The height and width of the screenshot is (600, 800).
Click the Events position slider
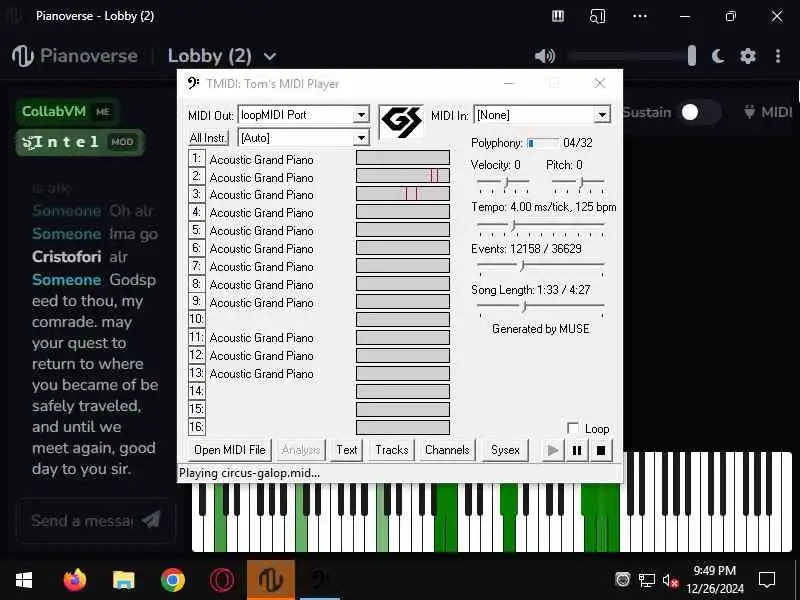point(541,267)
